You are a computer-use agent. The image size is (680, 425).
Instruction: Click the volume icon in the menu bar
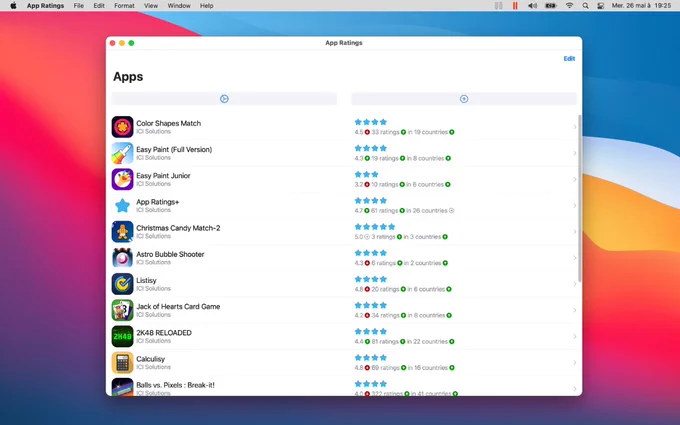[x=533, y=6]
